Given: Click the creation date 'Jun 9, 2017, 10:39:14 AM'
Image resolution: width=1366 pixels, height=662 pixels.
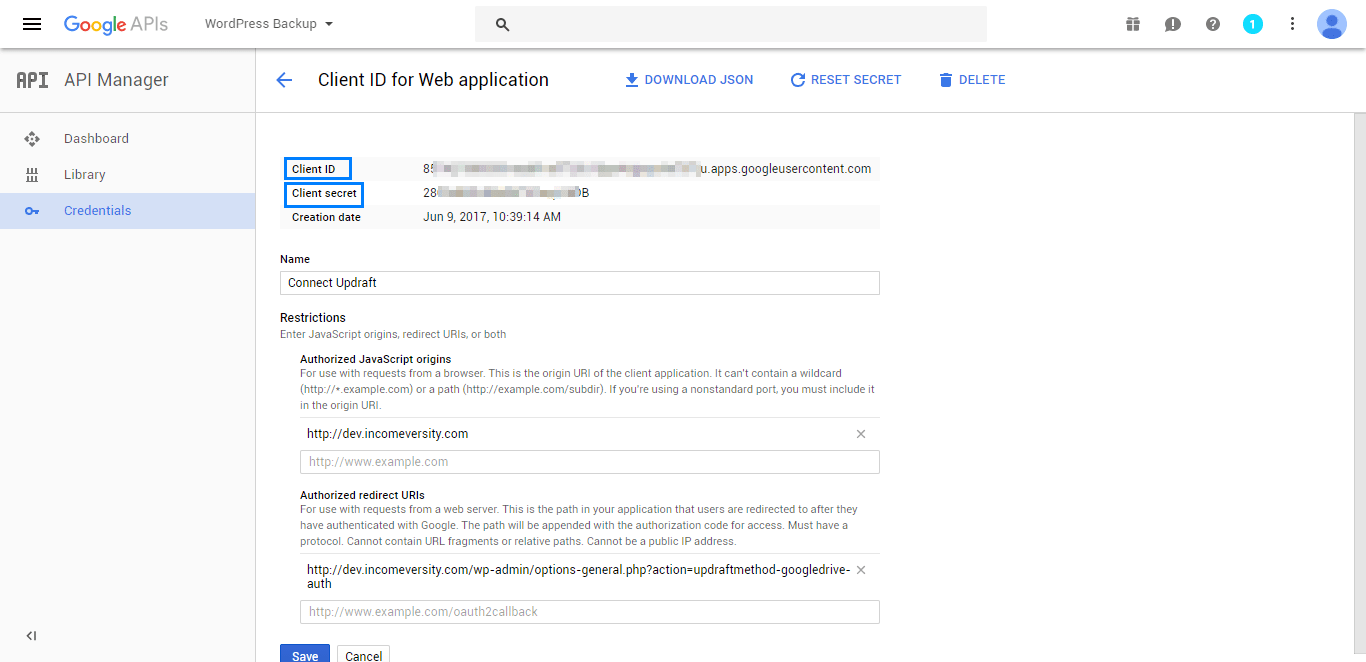Looking at the screenshot, I should coord(492,217).
